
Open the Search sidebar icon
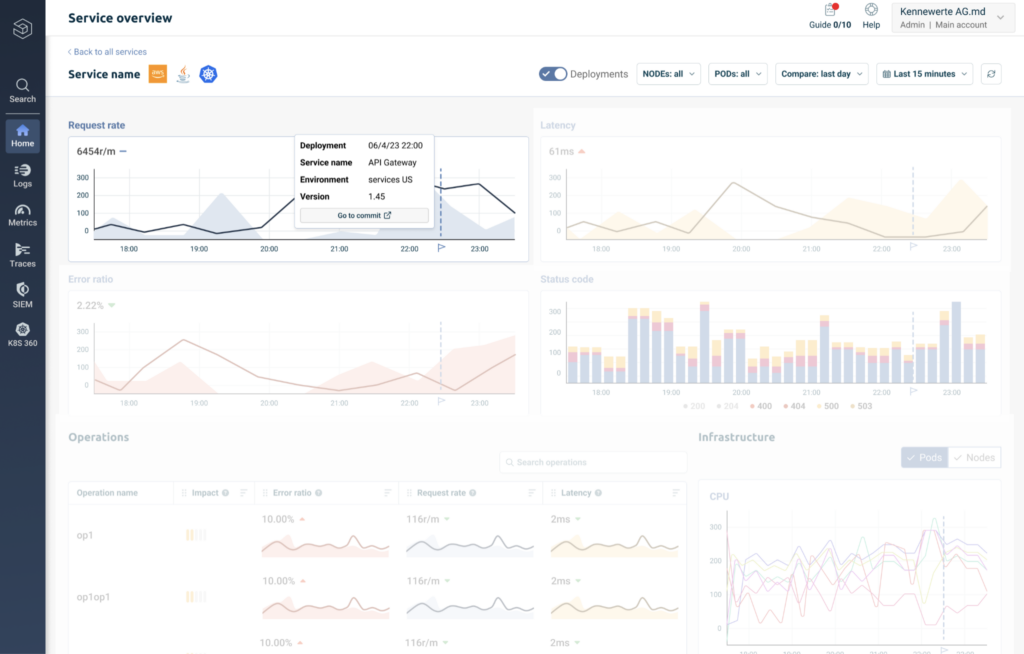pos(22,91)
